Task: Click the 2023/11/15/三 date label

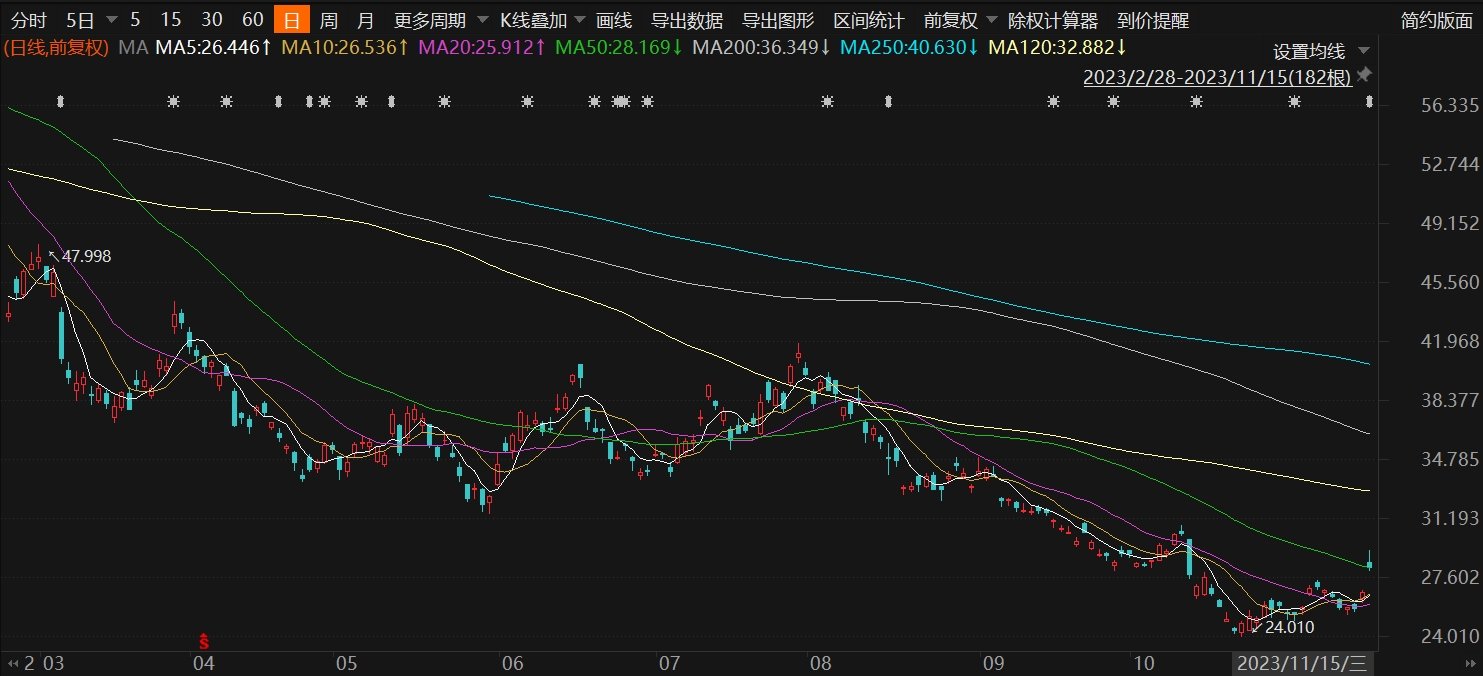Action: (x=1302, y=663)
